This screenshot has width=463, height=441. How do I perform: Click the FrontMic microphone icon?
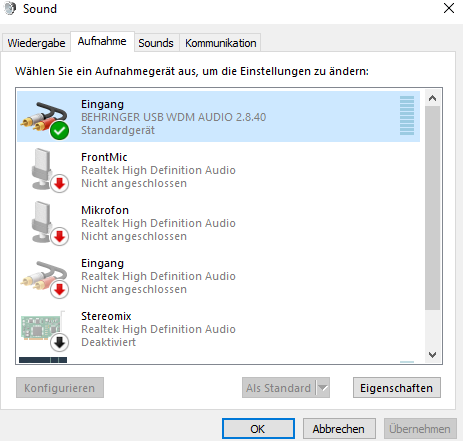(x=47, y=171)
